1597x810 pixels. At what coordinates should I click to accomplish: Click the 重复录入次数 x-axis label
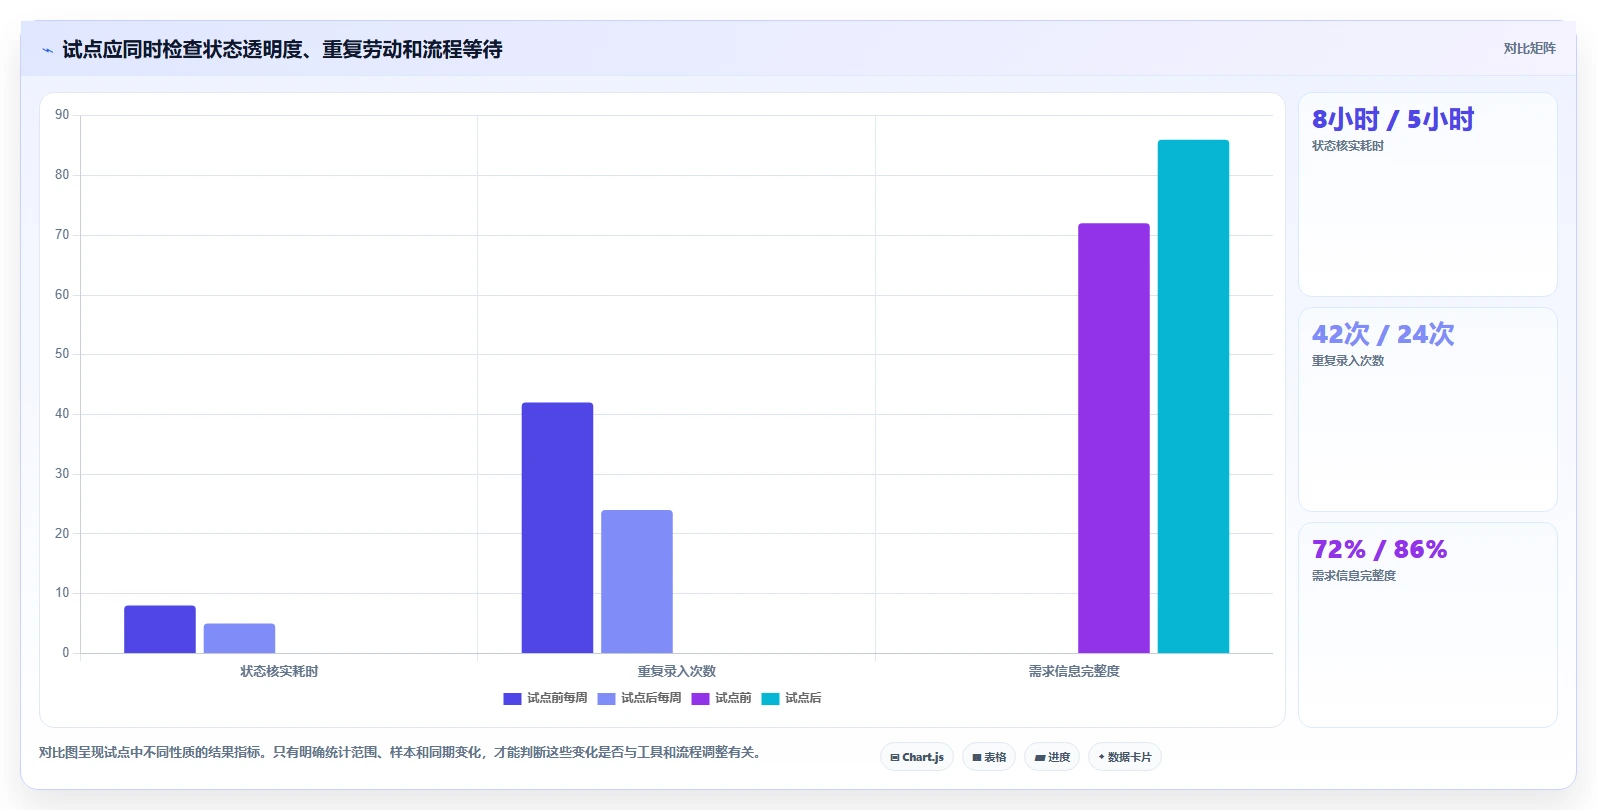pyautogui.click(x=677, y=671)
